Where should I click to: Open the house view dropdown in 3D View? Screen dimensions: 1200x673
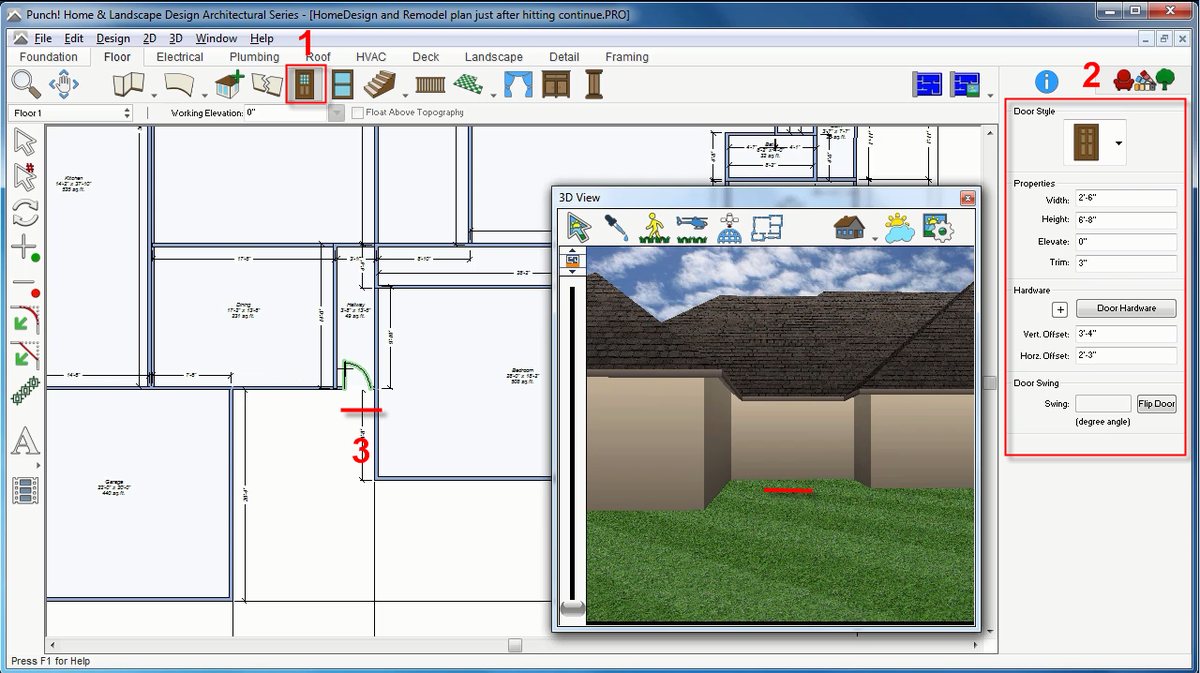coord(875,238)
